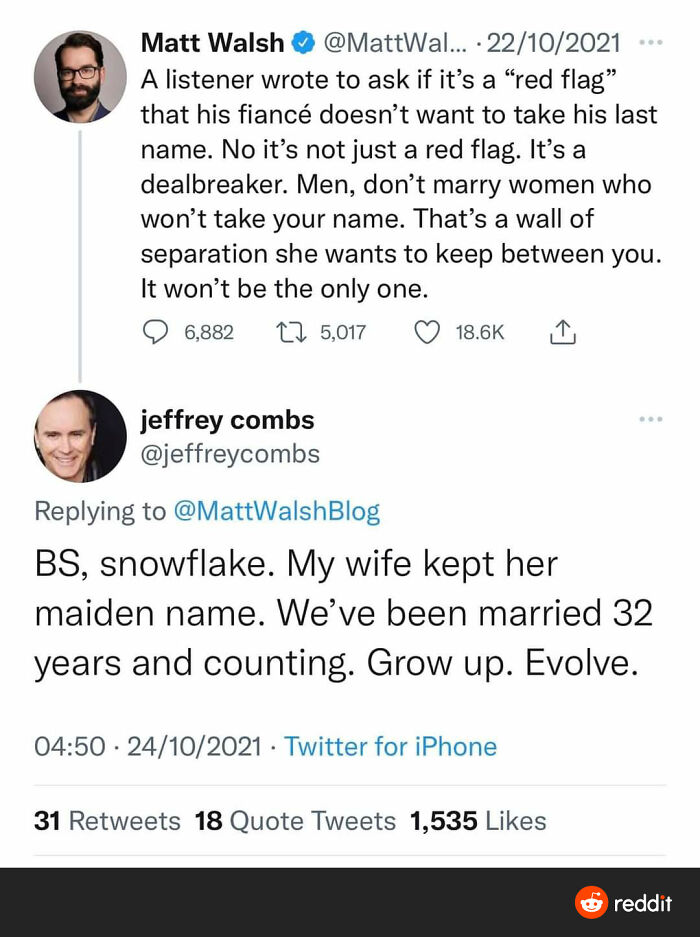View the 31 Retweets list
Screen dimensions: 700x937
point(107,821)
